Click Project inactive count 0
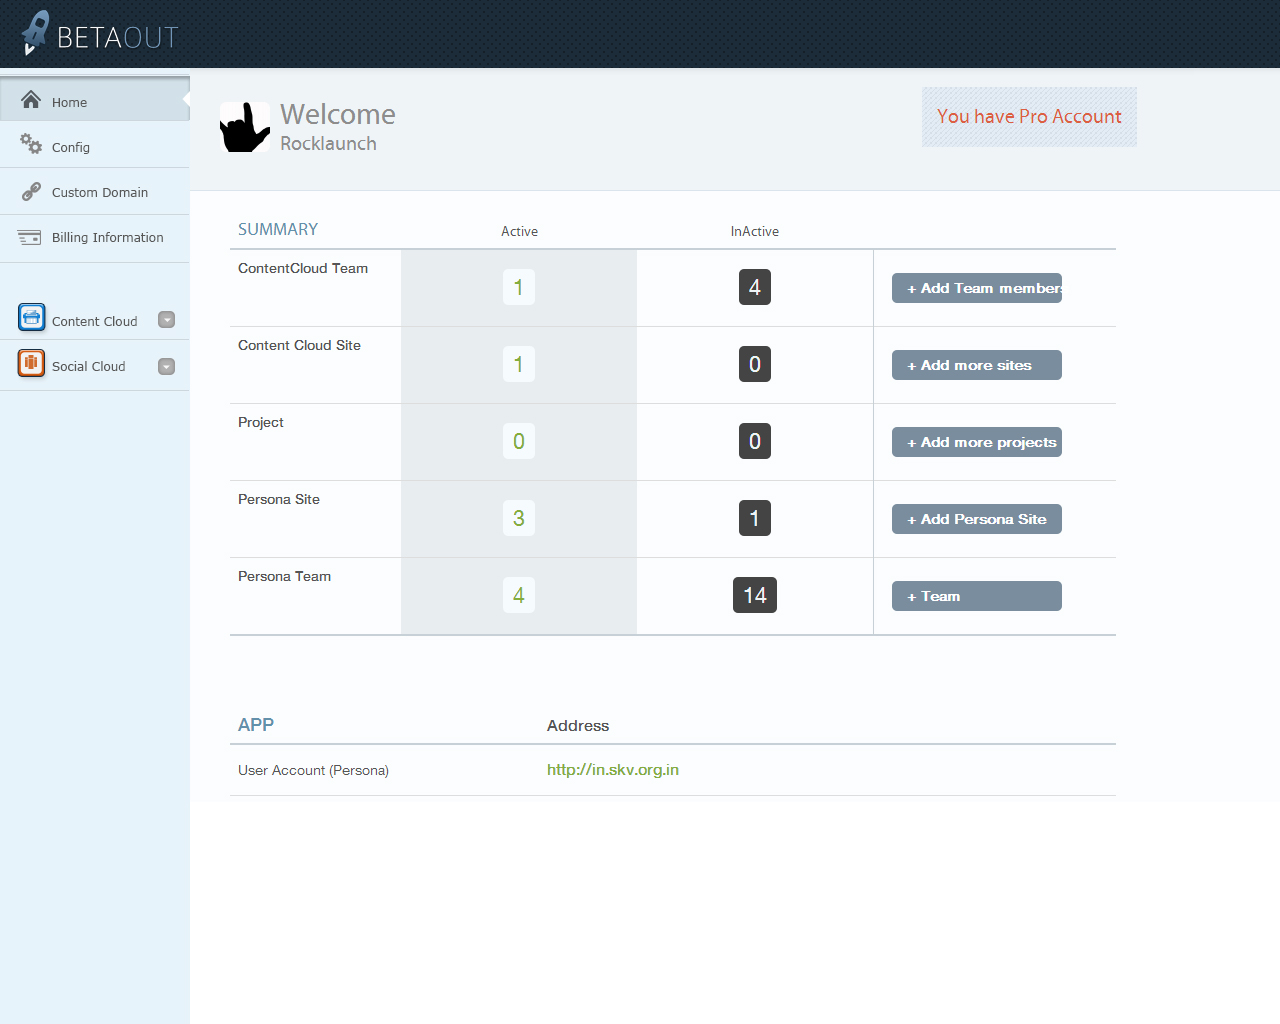 [755, 441]
